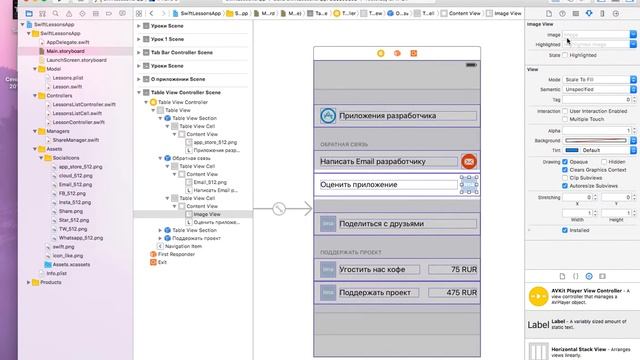Open related items grid icon in jump bar
640x360 pixels.
coord(139,13)
